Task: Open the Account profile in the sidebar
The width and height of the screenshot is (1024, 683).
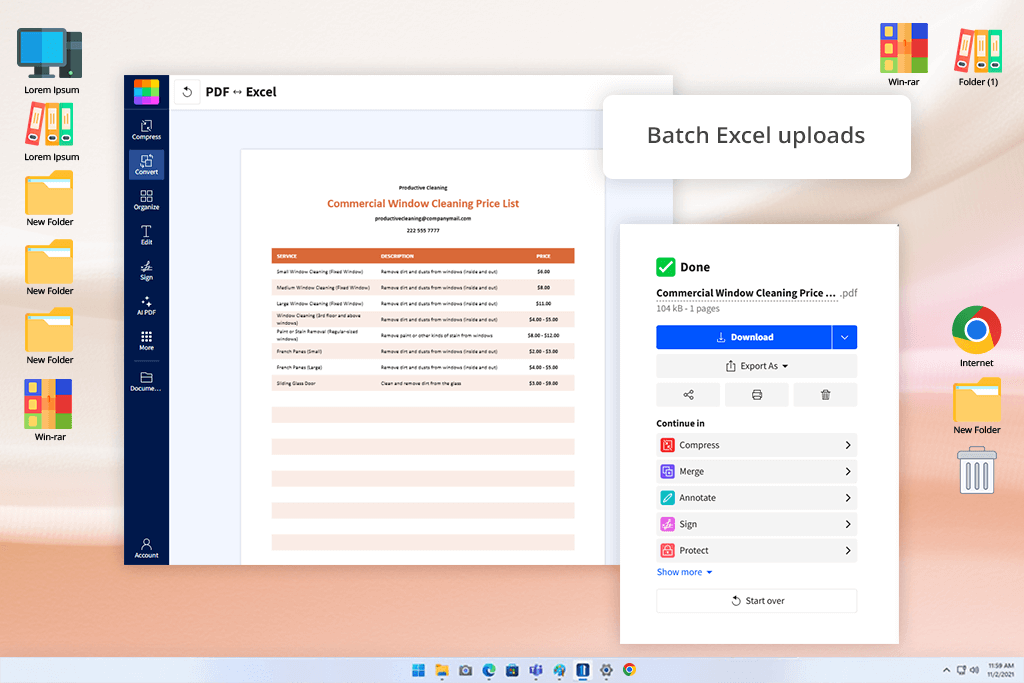Action: tap(146, 548)
